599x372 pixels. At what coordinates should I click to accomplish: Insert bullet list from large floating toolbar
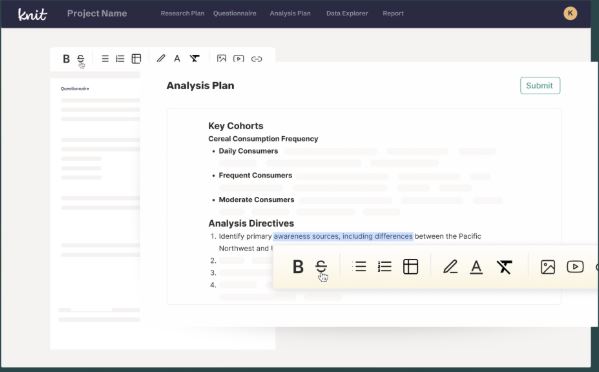click(x=359, y=267)
